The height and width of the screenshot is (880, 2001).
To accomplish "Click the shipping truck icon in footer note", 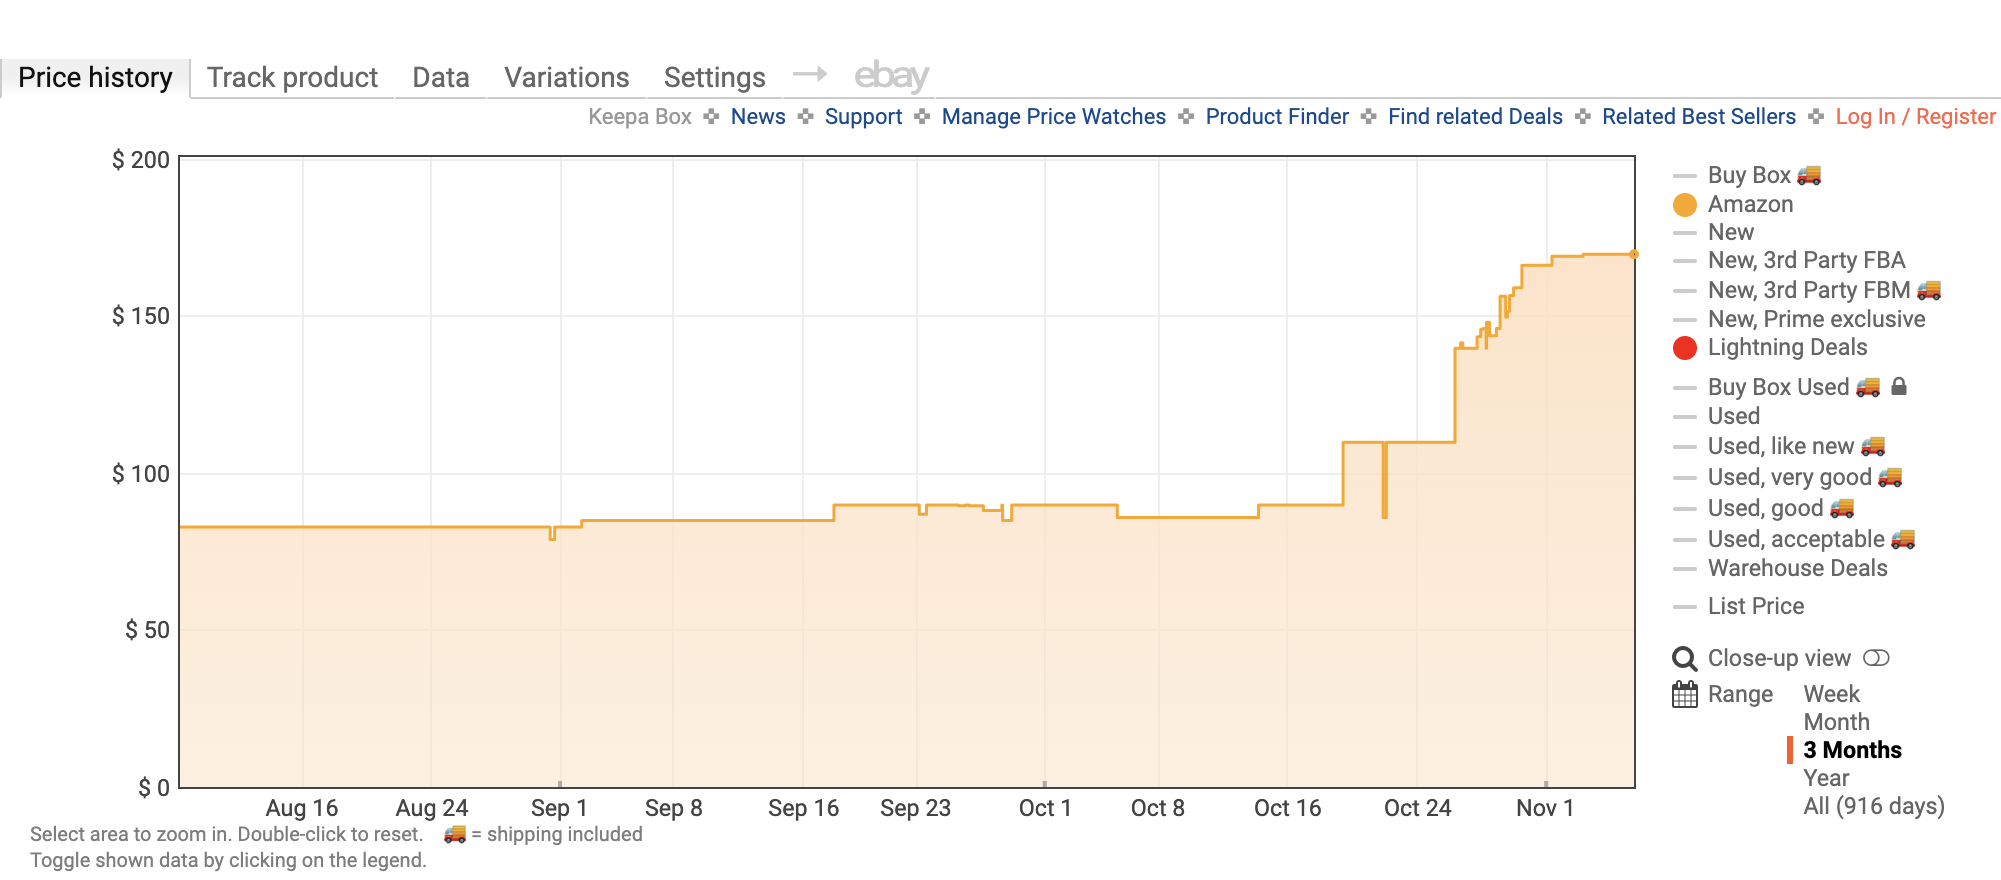I will pos(455,833).
